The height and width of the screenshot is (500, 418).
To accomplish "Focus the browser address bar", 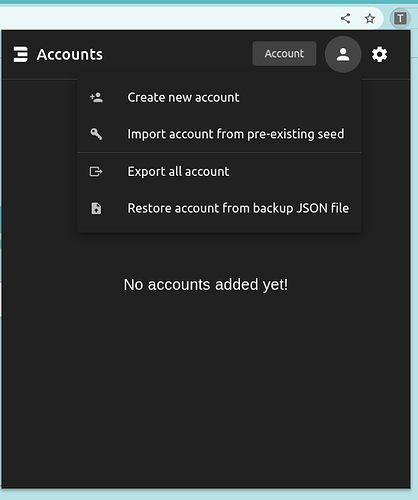I will (x=167, y=18).
